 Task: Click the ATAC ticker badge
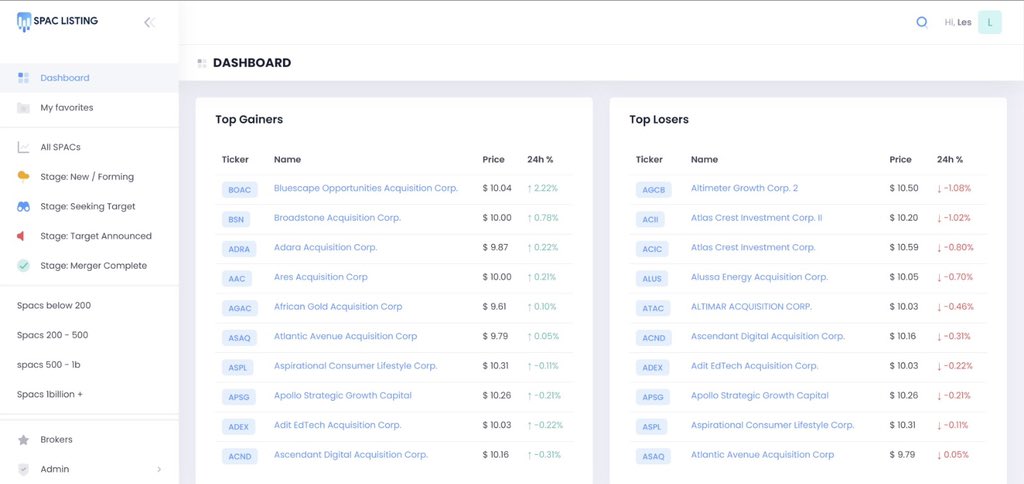click(652, 308)
